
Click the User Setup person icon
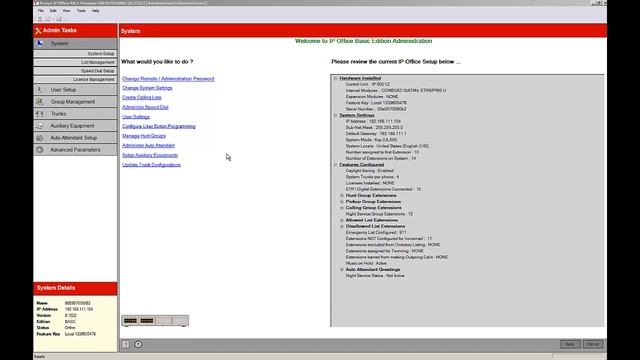40,89
